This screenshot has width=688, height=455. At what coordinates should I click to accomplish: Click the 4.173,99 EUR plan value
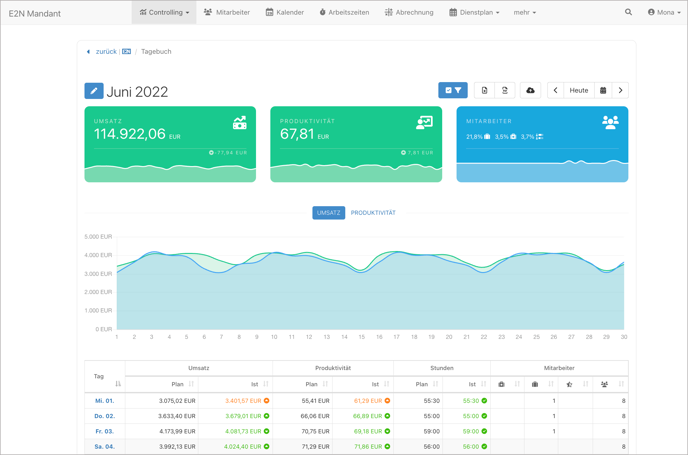click(177, 431)
